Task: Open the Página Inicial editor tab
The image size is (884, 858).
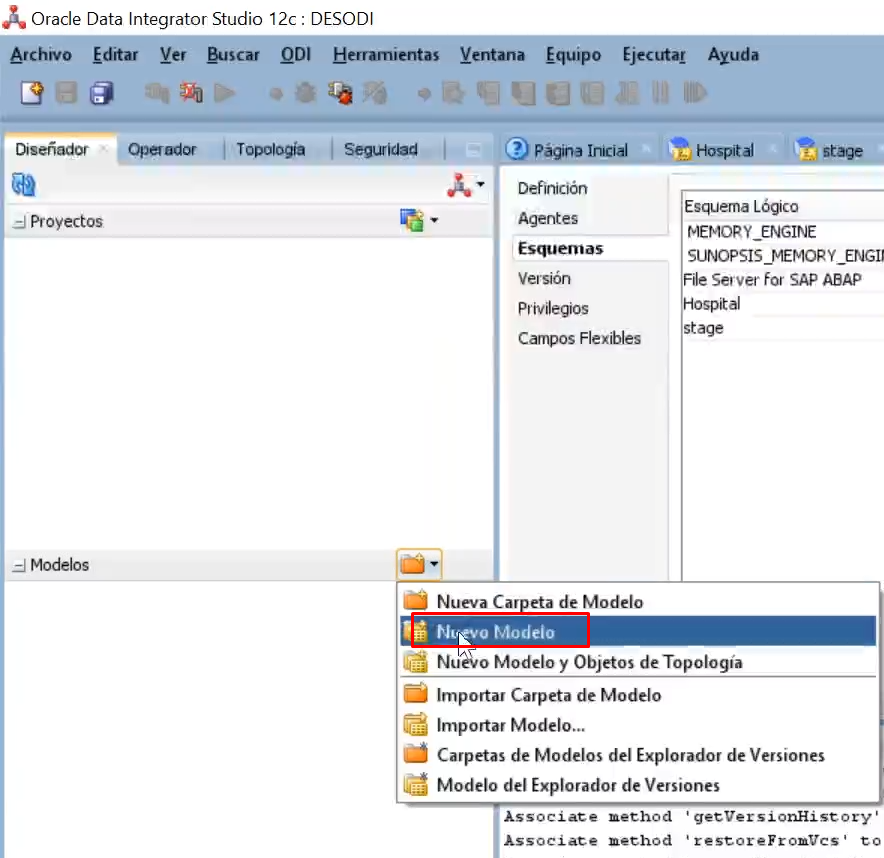Action: click(581, 151)
